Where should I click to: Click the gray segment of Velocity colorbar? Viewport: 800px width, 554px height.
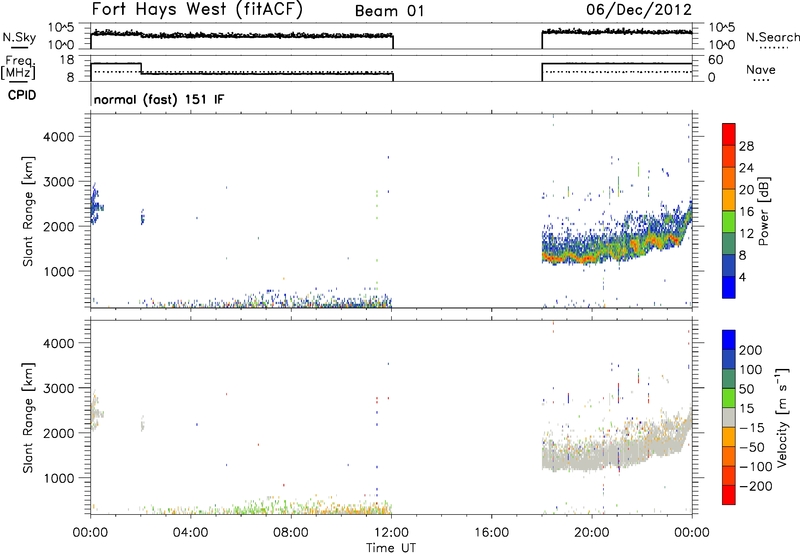(x=729, y=418)
